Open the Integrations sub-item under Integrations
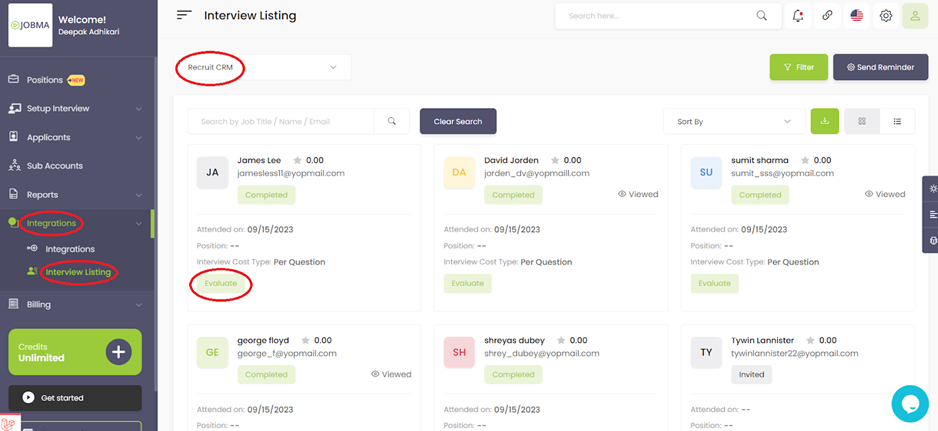Screen dimensions: 938x431 (x=70, y=249)
